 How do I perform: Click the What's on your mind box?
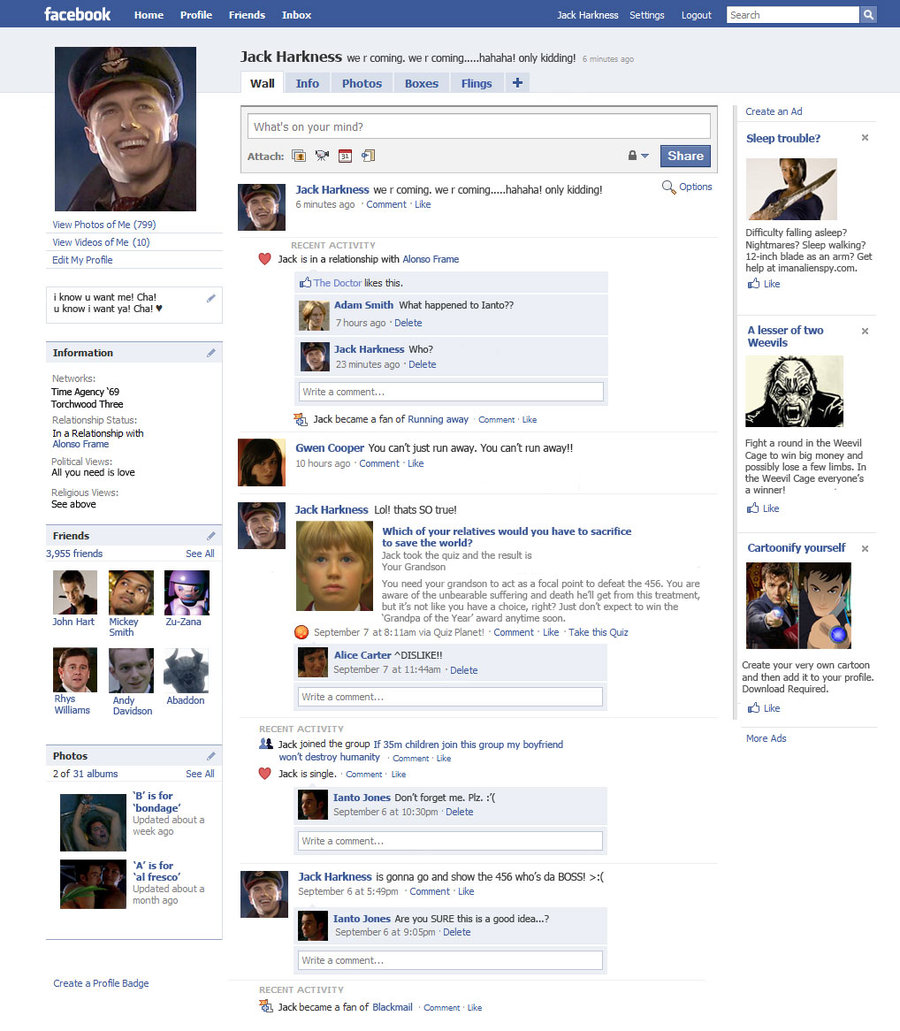pos(479,126)
